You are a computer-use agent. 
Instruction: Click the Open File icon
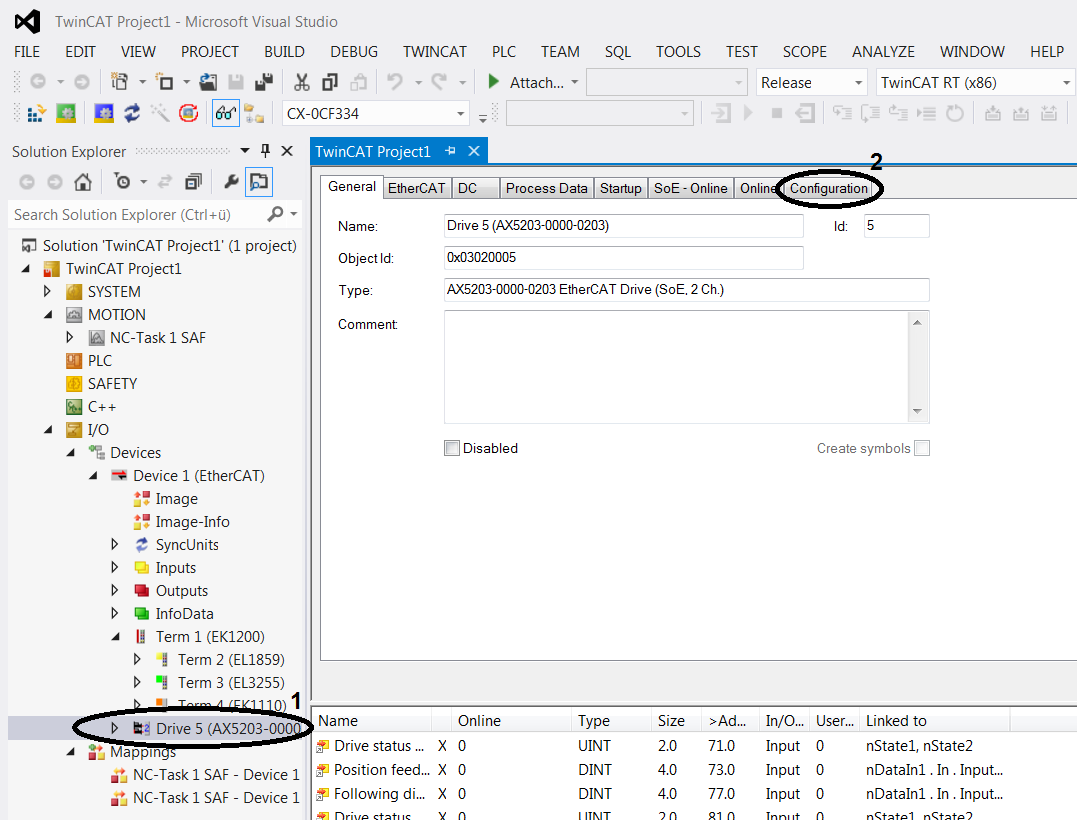[x=208, y=82]
